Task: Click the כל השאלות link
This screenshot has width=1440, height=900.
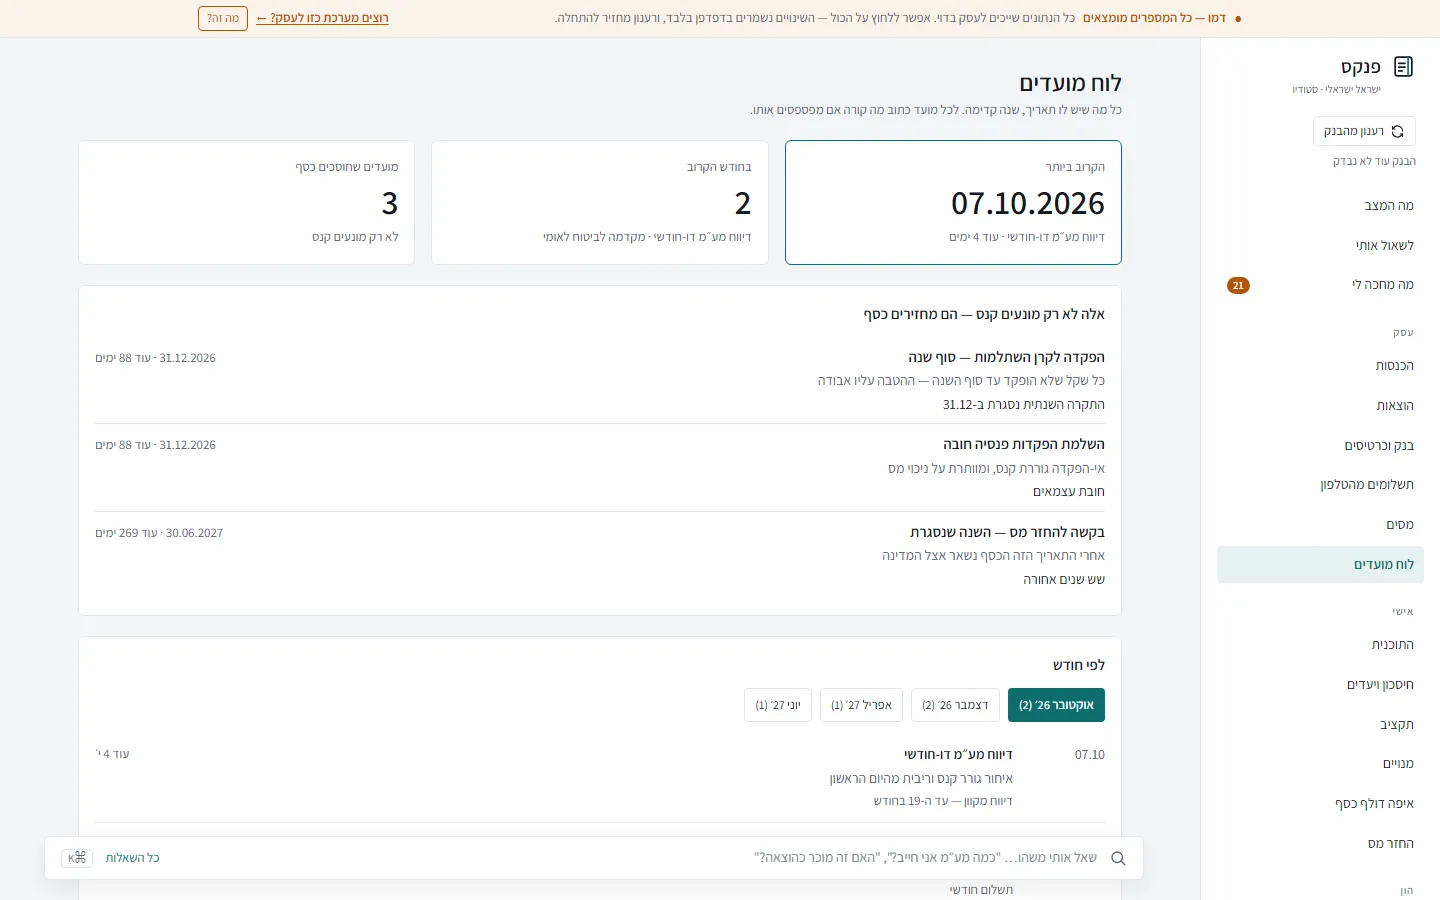Action: click(x=133, y=858)
